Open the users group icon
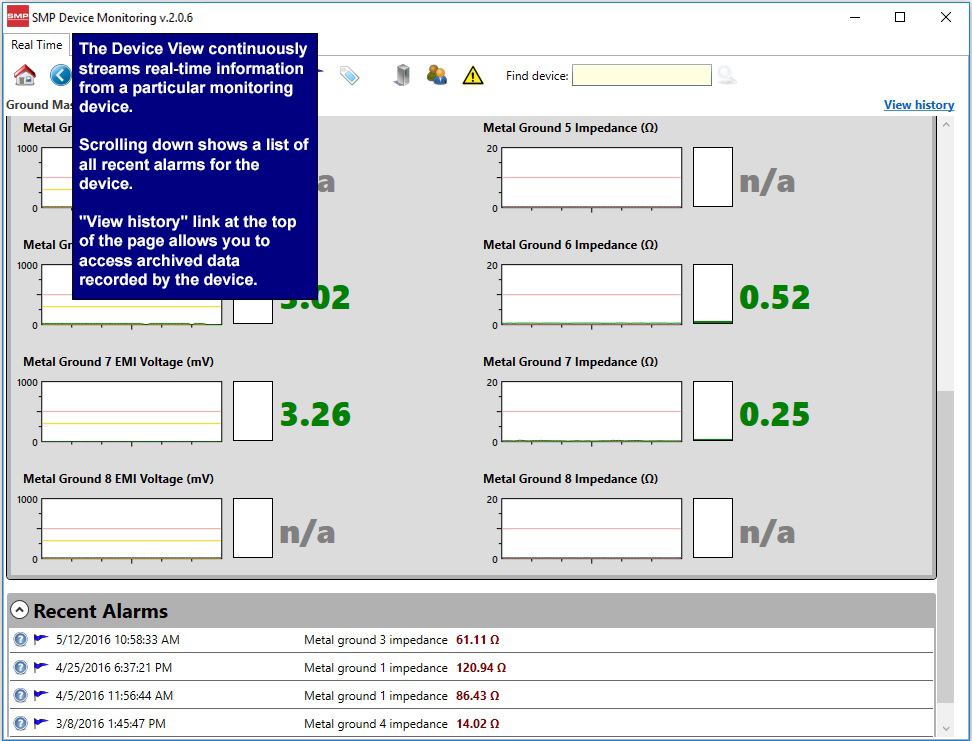 point(437,75)
